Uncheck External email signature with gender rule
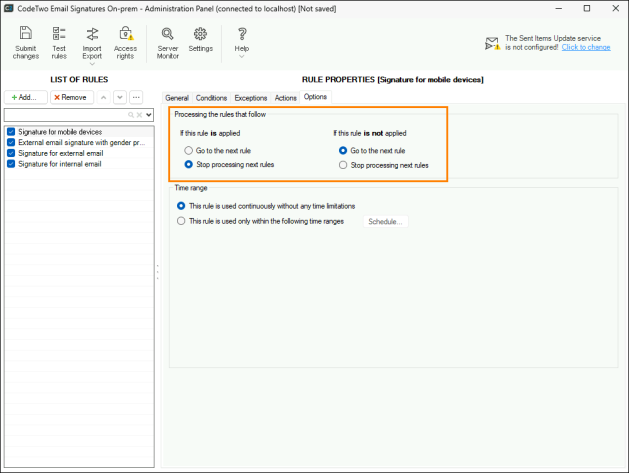This screenshot has width=629, height=473. click(11, 142)
